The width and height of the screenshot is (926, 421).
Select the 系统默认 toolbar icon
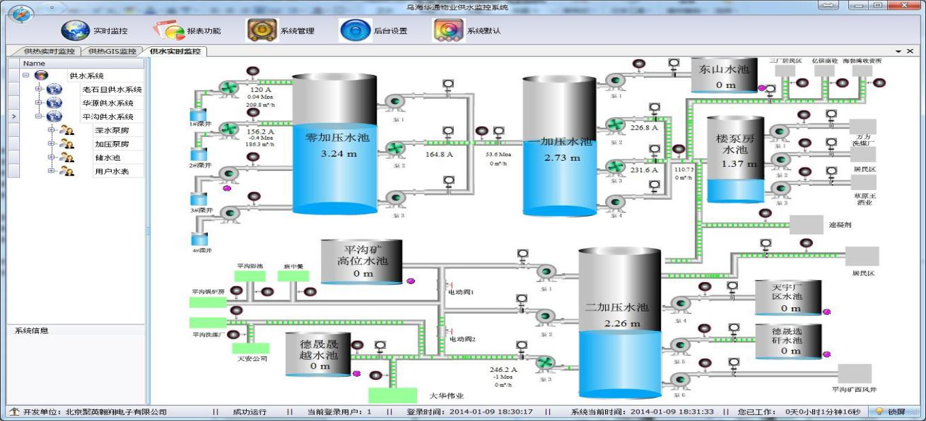click(447, 30)
